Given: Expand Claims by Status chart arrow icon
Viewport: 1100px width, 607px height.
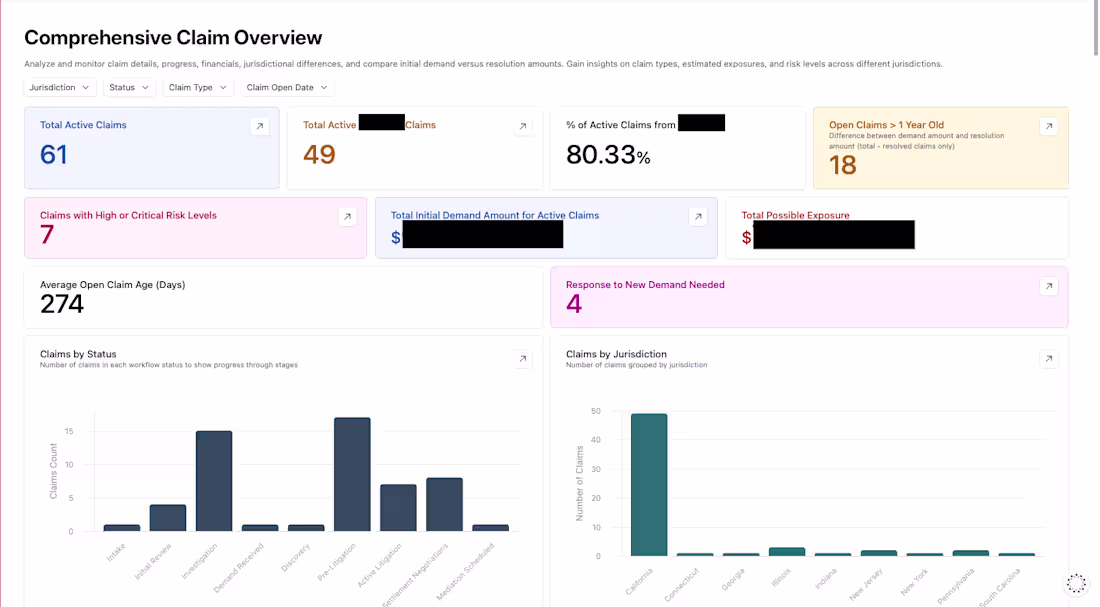Looking at the screenshot, I should point(523,359).
